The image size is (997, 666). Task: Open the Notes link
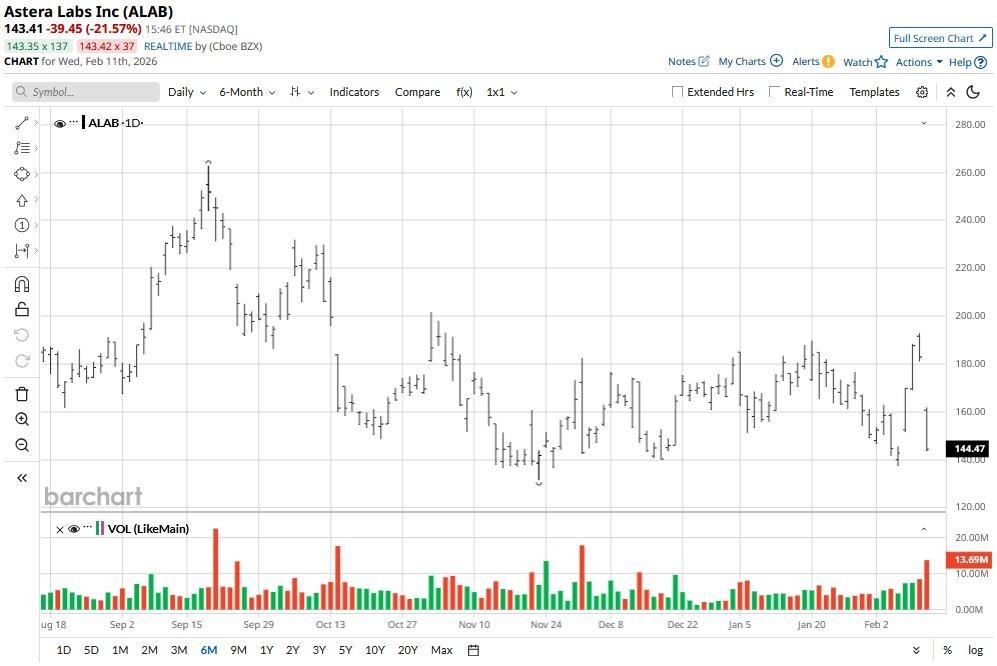688,62
